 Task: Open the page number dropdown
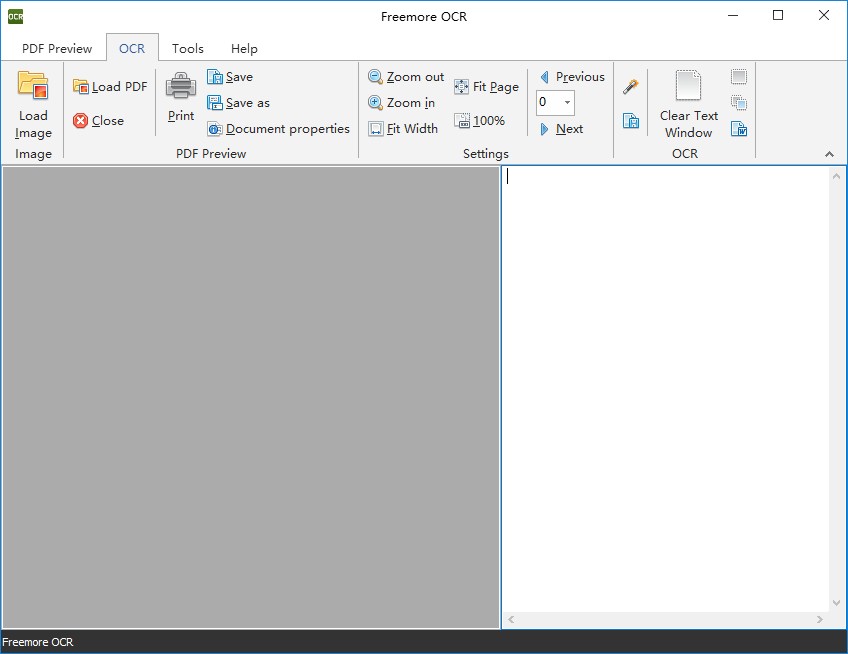click(x=567, y=102)
